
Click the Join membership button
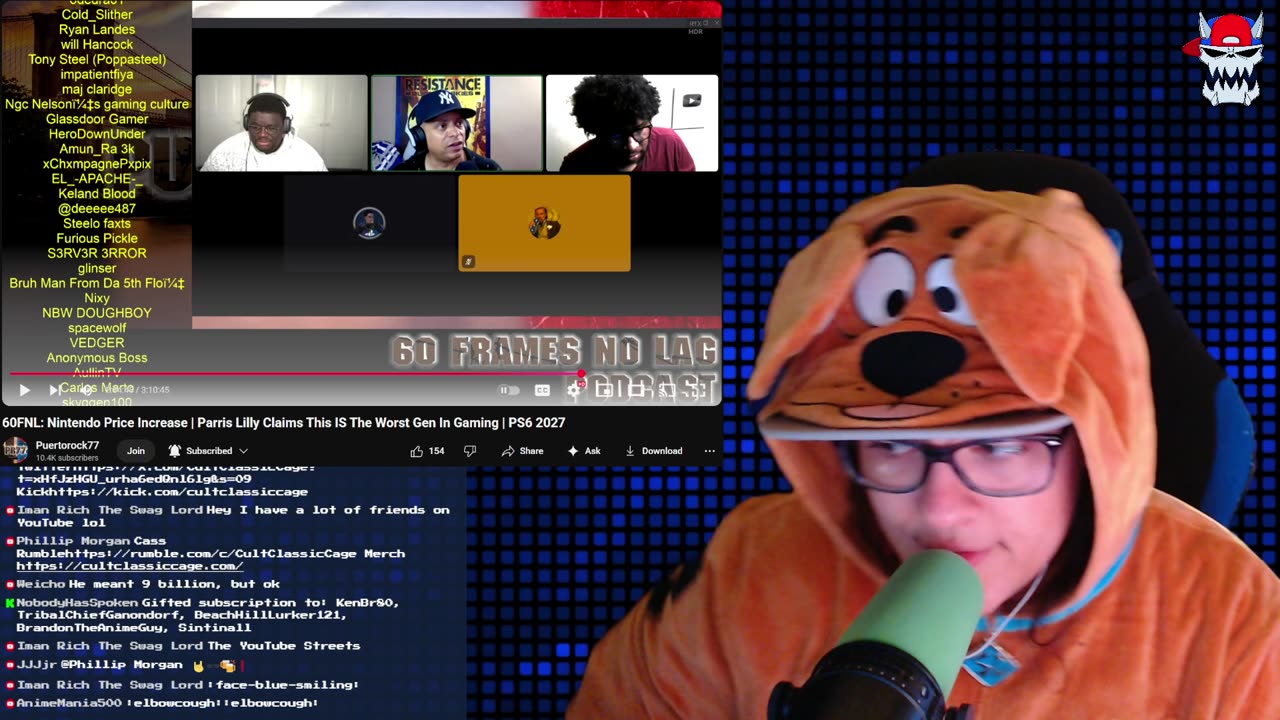click(x=136, y=451)
